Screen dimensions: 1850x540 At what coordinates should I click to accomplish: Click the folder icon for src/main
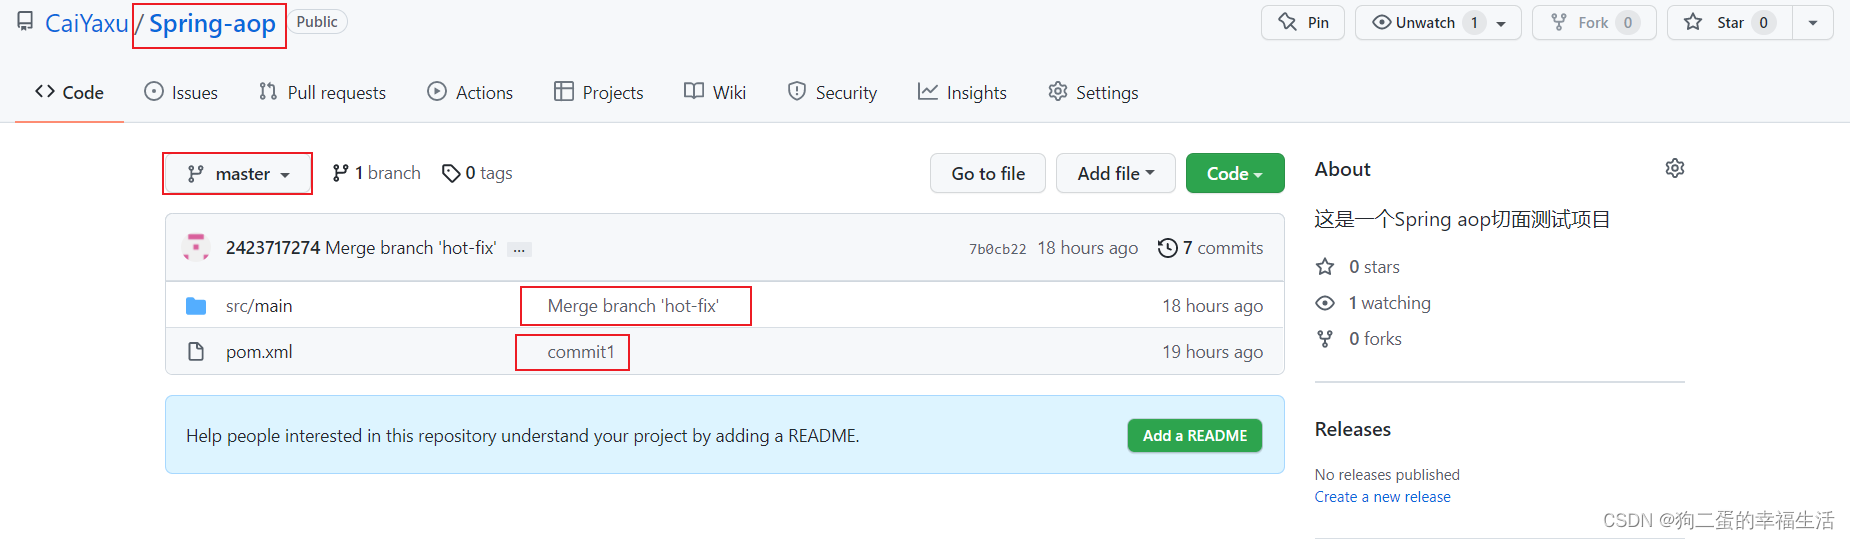[x=196, y=306]
